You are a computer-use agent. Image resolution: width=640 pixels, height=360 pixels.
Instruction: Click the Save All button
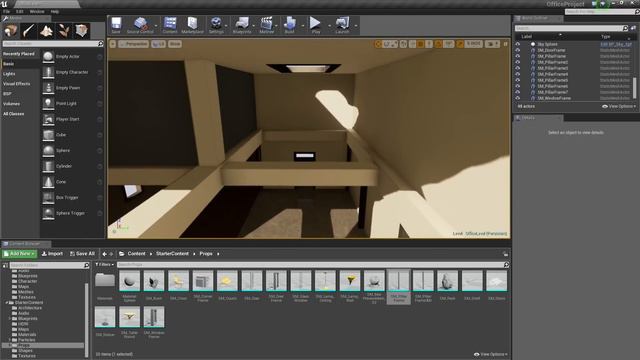(82, 253)
